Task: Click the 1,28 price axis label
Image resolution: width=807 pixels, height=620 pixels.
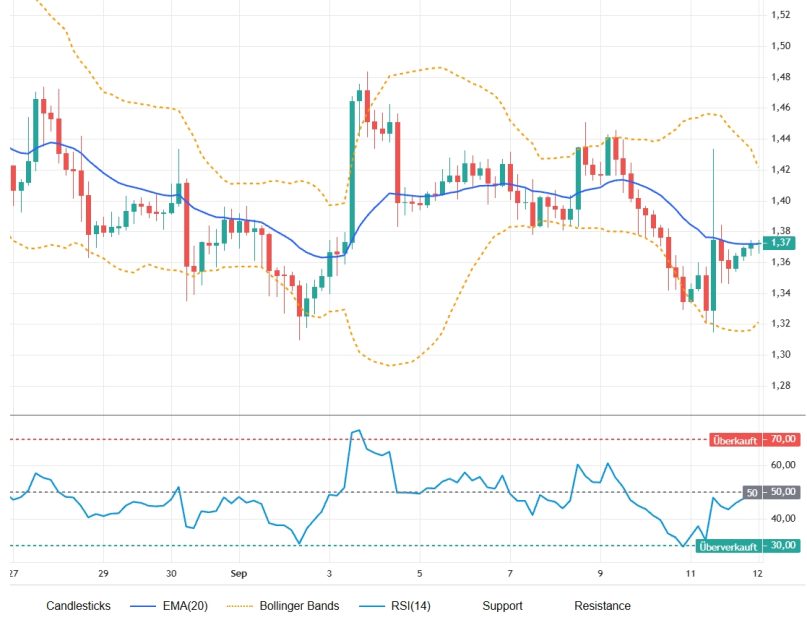Action: click(781, 385)
